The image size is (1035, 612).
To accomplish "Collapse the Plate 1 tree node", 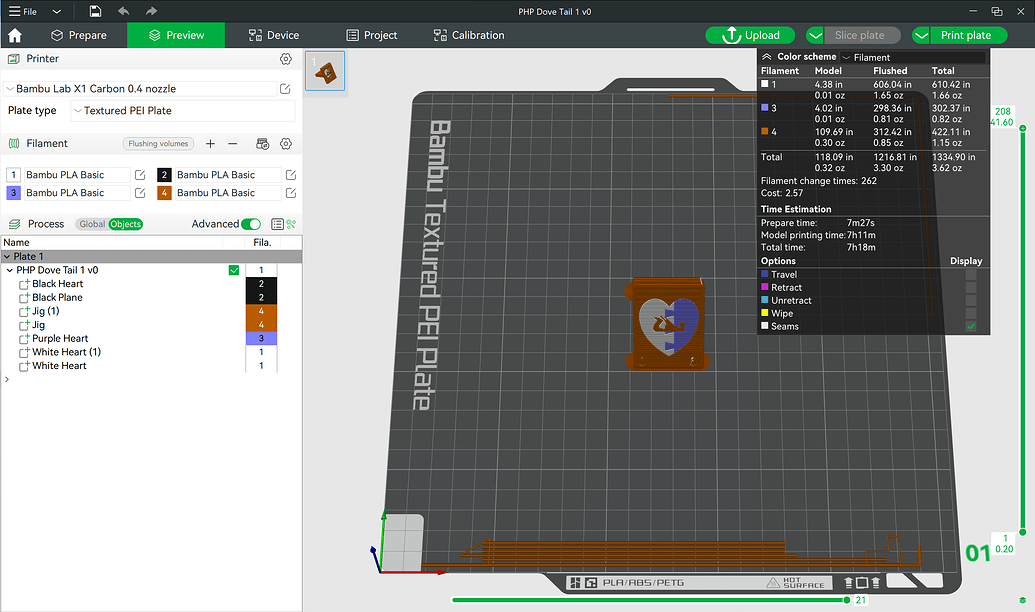I will coord(7,256).
